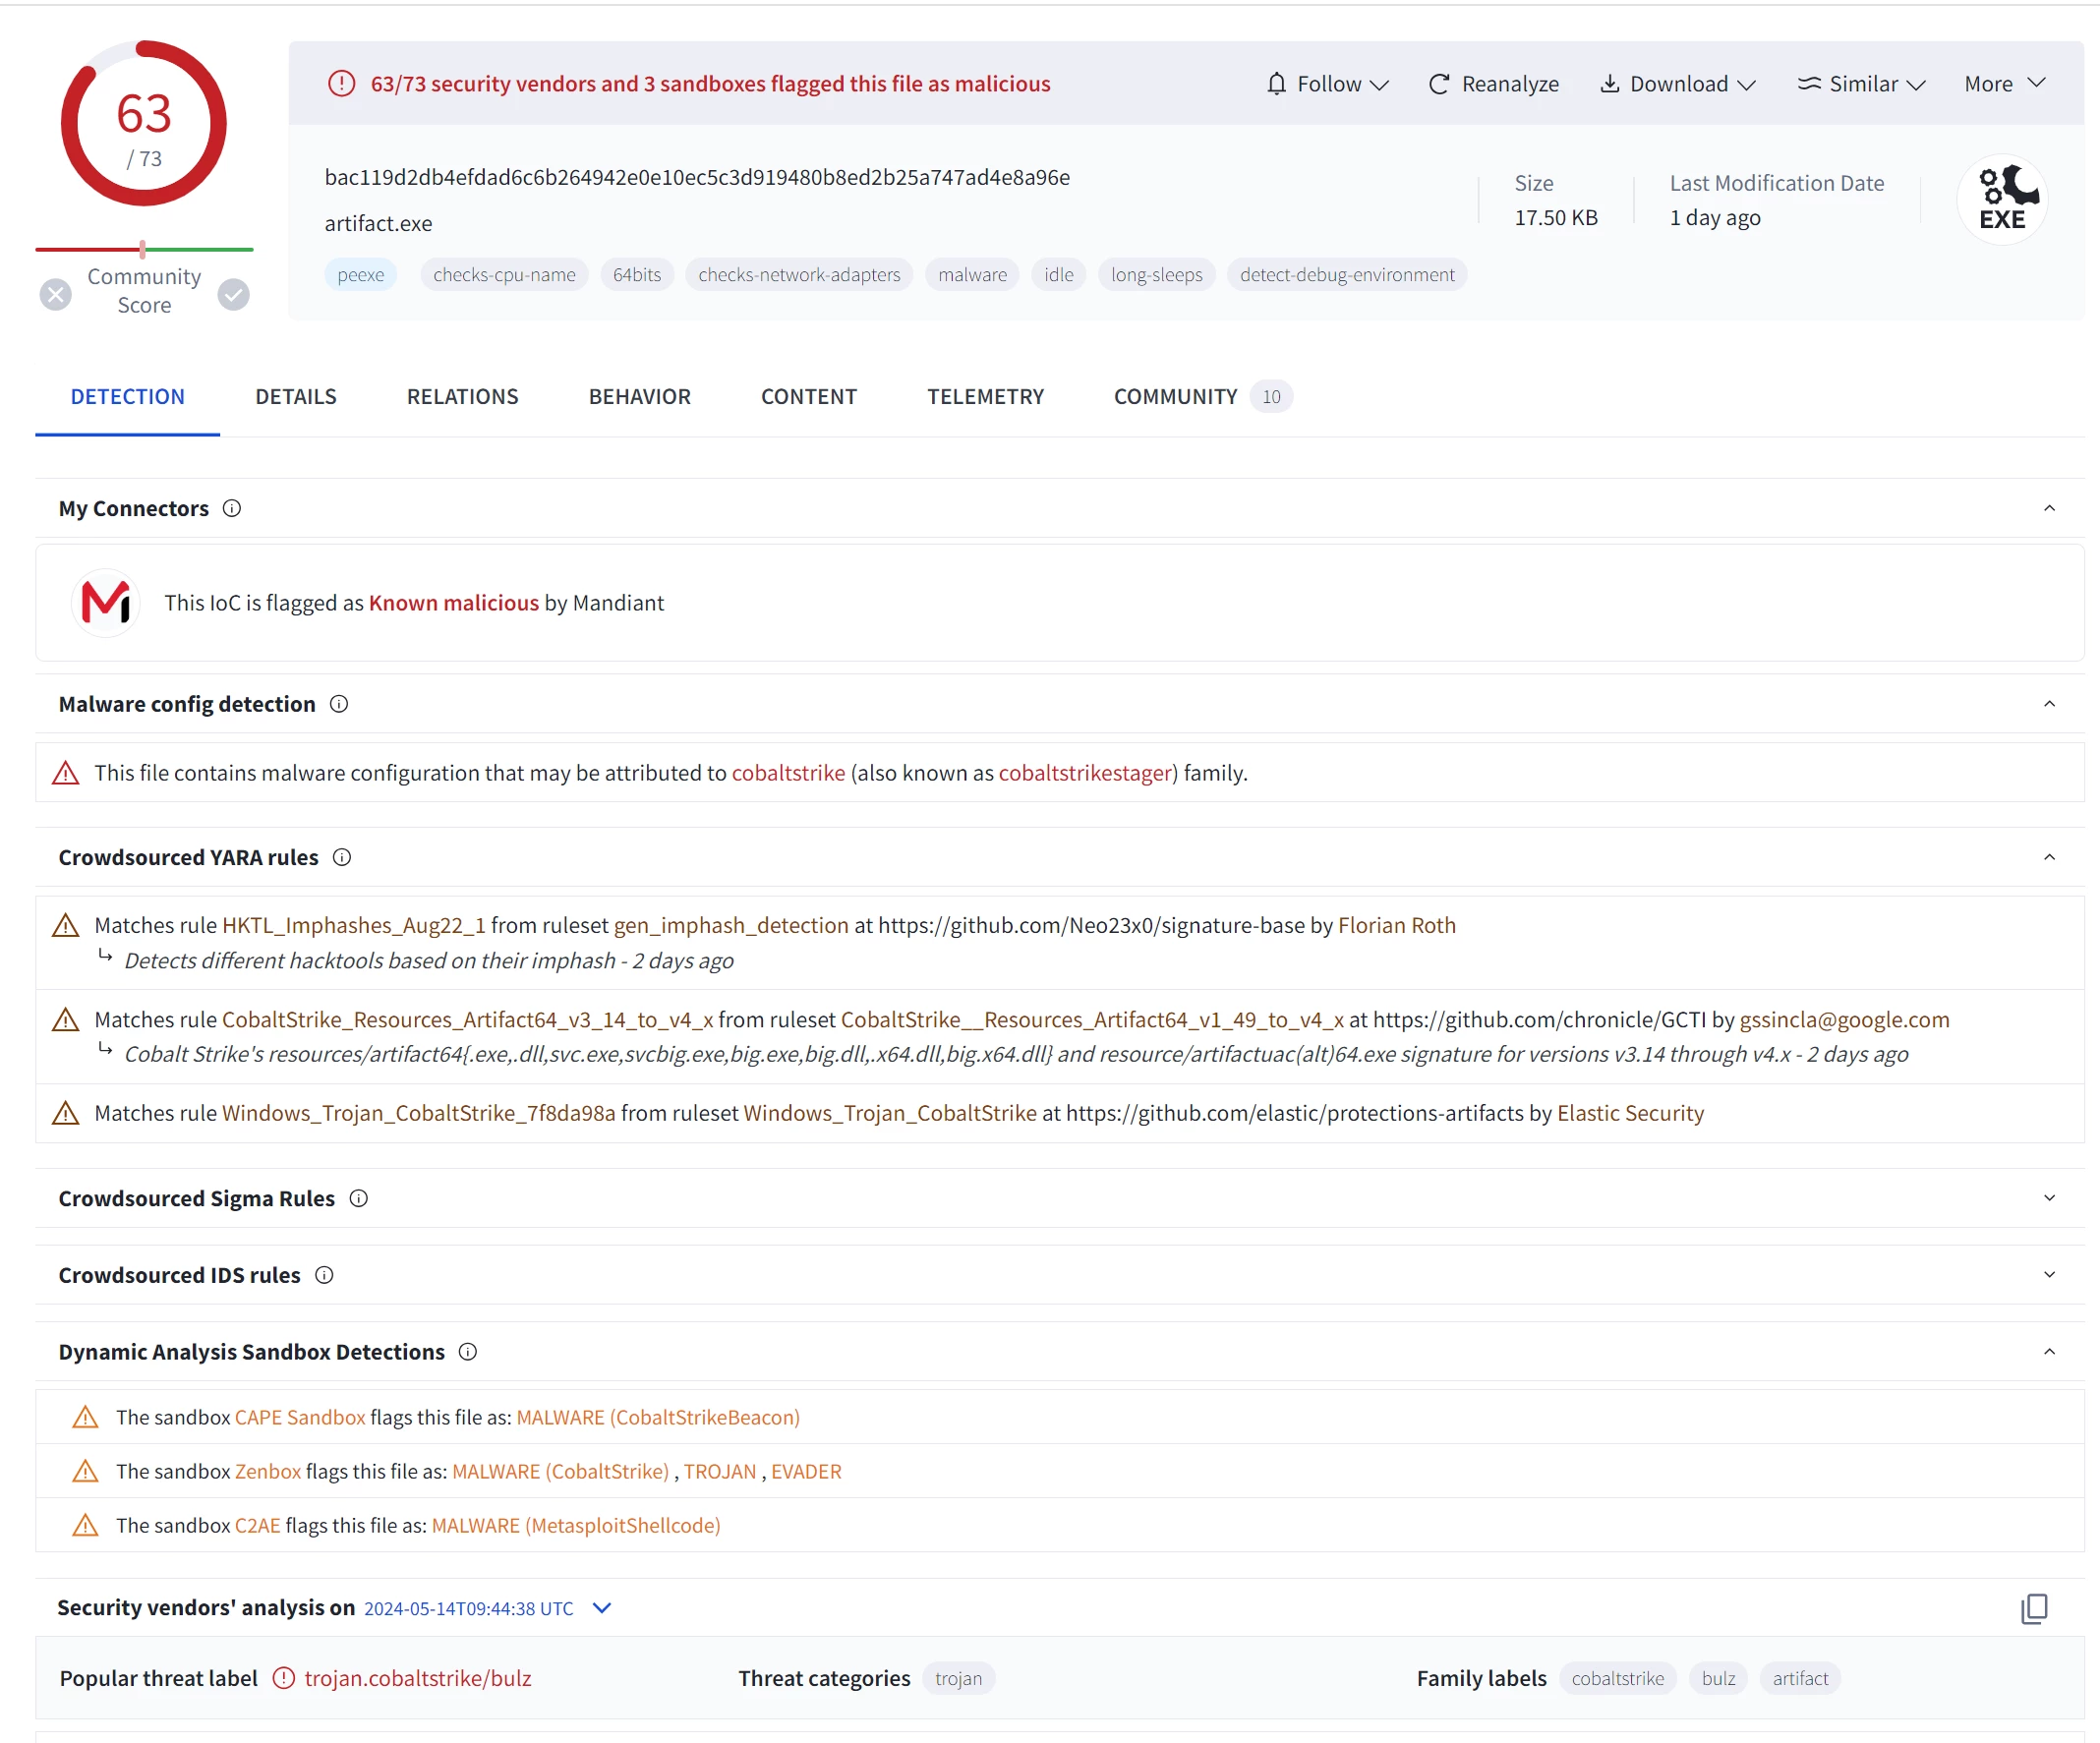
Task: Open the COMMUNITY tab
Action: (1202, 397)
